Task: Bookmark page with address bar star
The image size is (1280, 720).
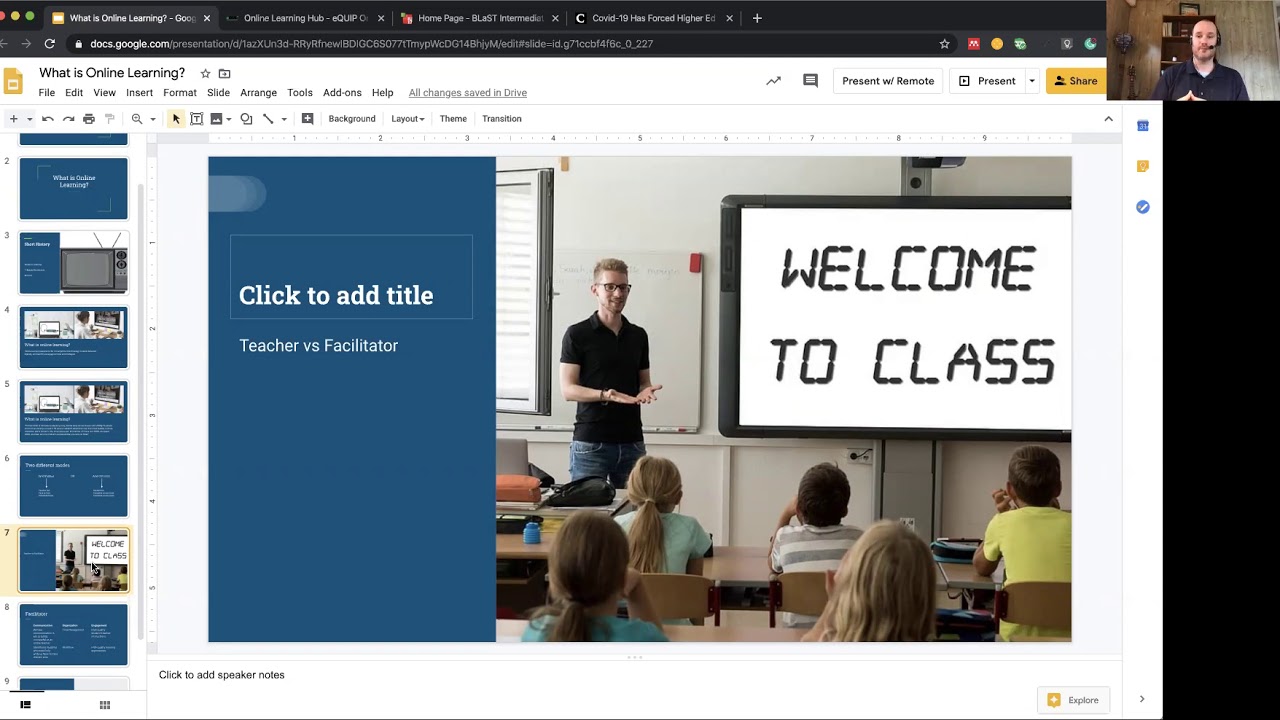Action: (944, 44)
